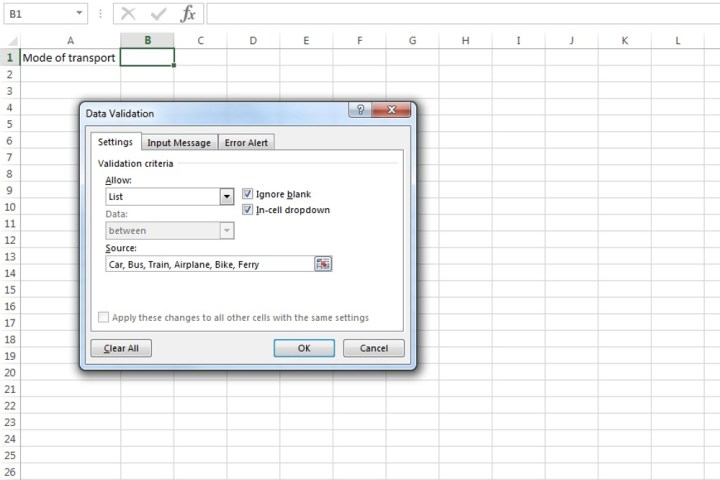The width and height of the screenshot is (720, 480).
Task: Click the Source text input field
Action: point(208,264)
